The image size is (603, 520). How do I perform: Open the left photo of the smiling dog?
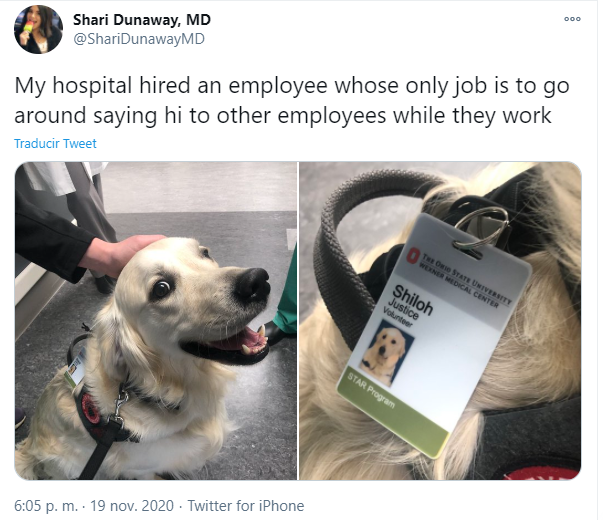pyautogui.click(x=156, y=320)
